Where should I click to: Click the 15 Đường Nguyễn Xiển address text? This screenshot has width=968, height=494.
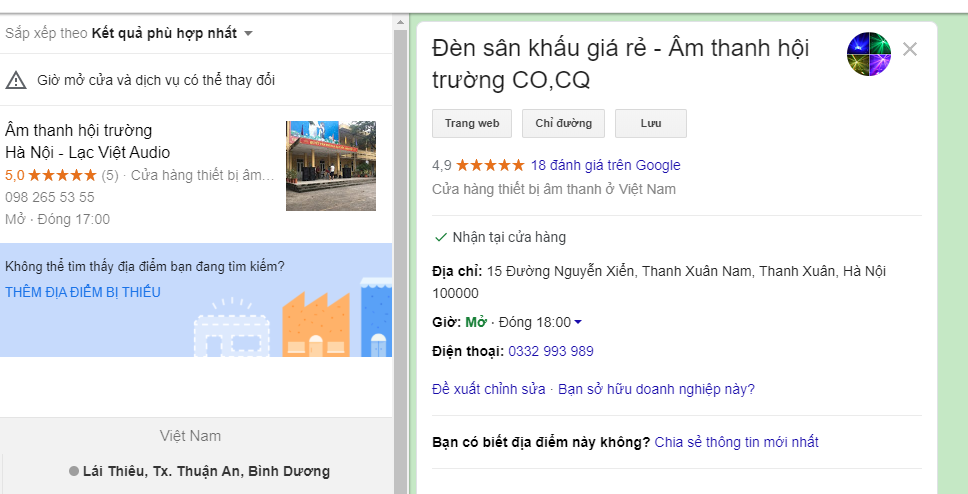tap(659, 282)
